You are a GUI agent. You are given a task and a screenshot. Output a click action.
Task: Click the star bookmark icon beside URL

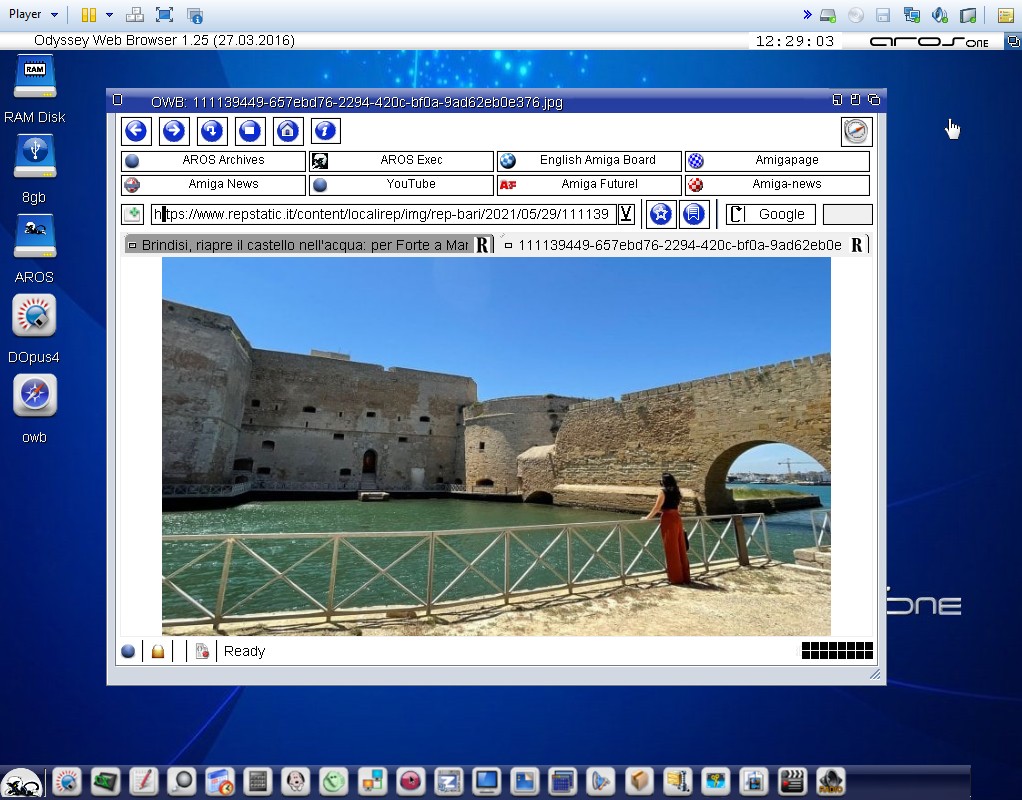click(x=660, y=214)
